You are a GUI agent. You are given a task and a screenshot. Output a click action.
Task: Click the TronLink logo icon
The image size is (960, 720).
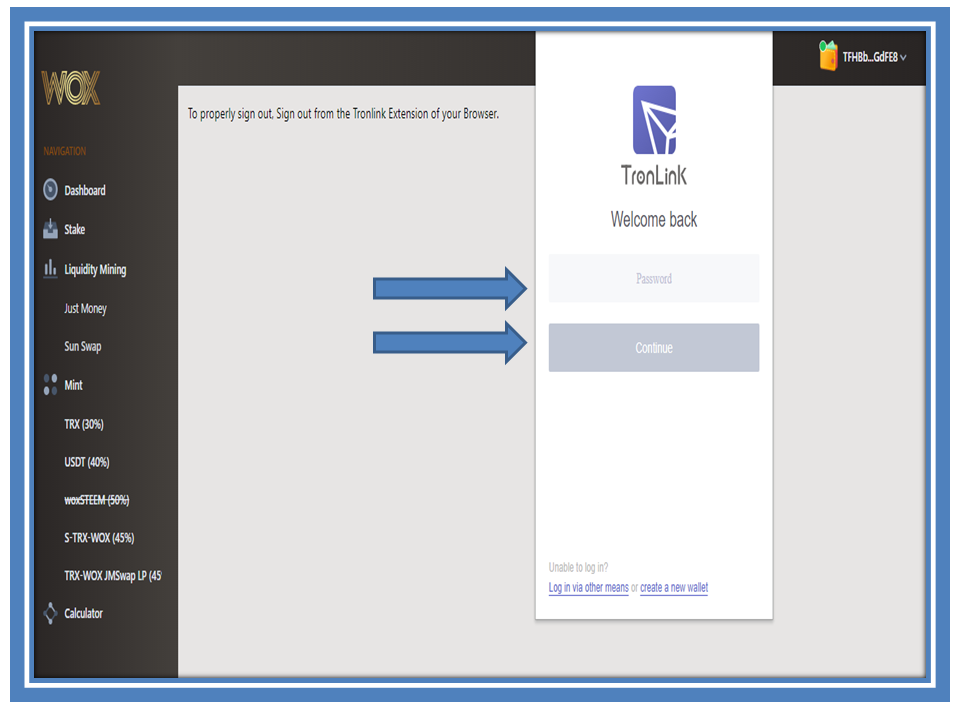(654, 120)
